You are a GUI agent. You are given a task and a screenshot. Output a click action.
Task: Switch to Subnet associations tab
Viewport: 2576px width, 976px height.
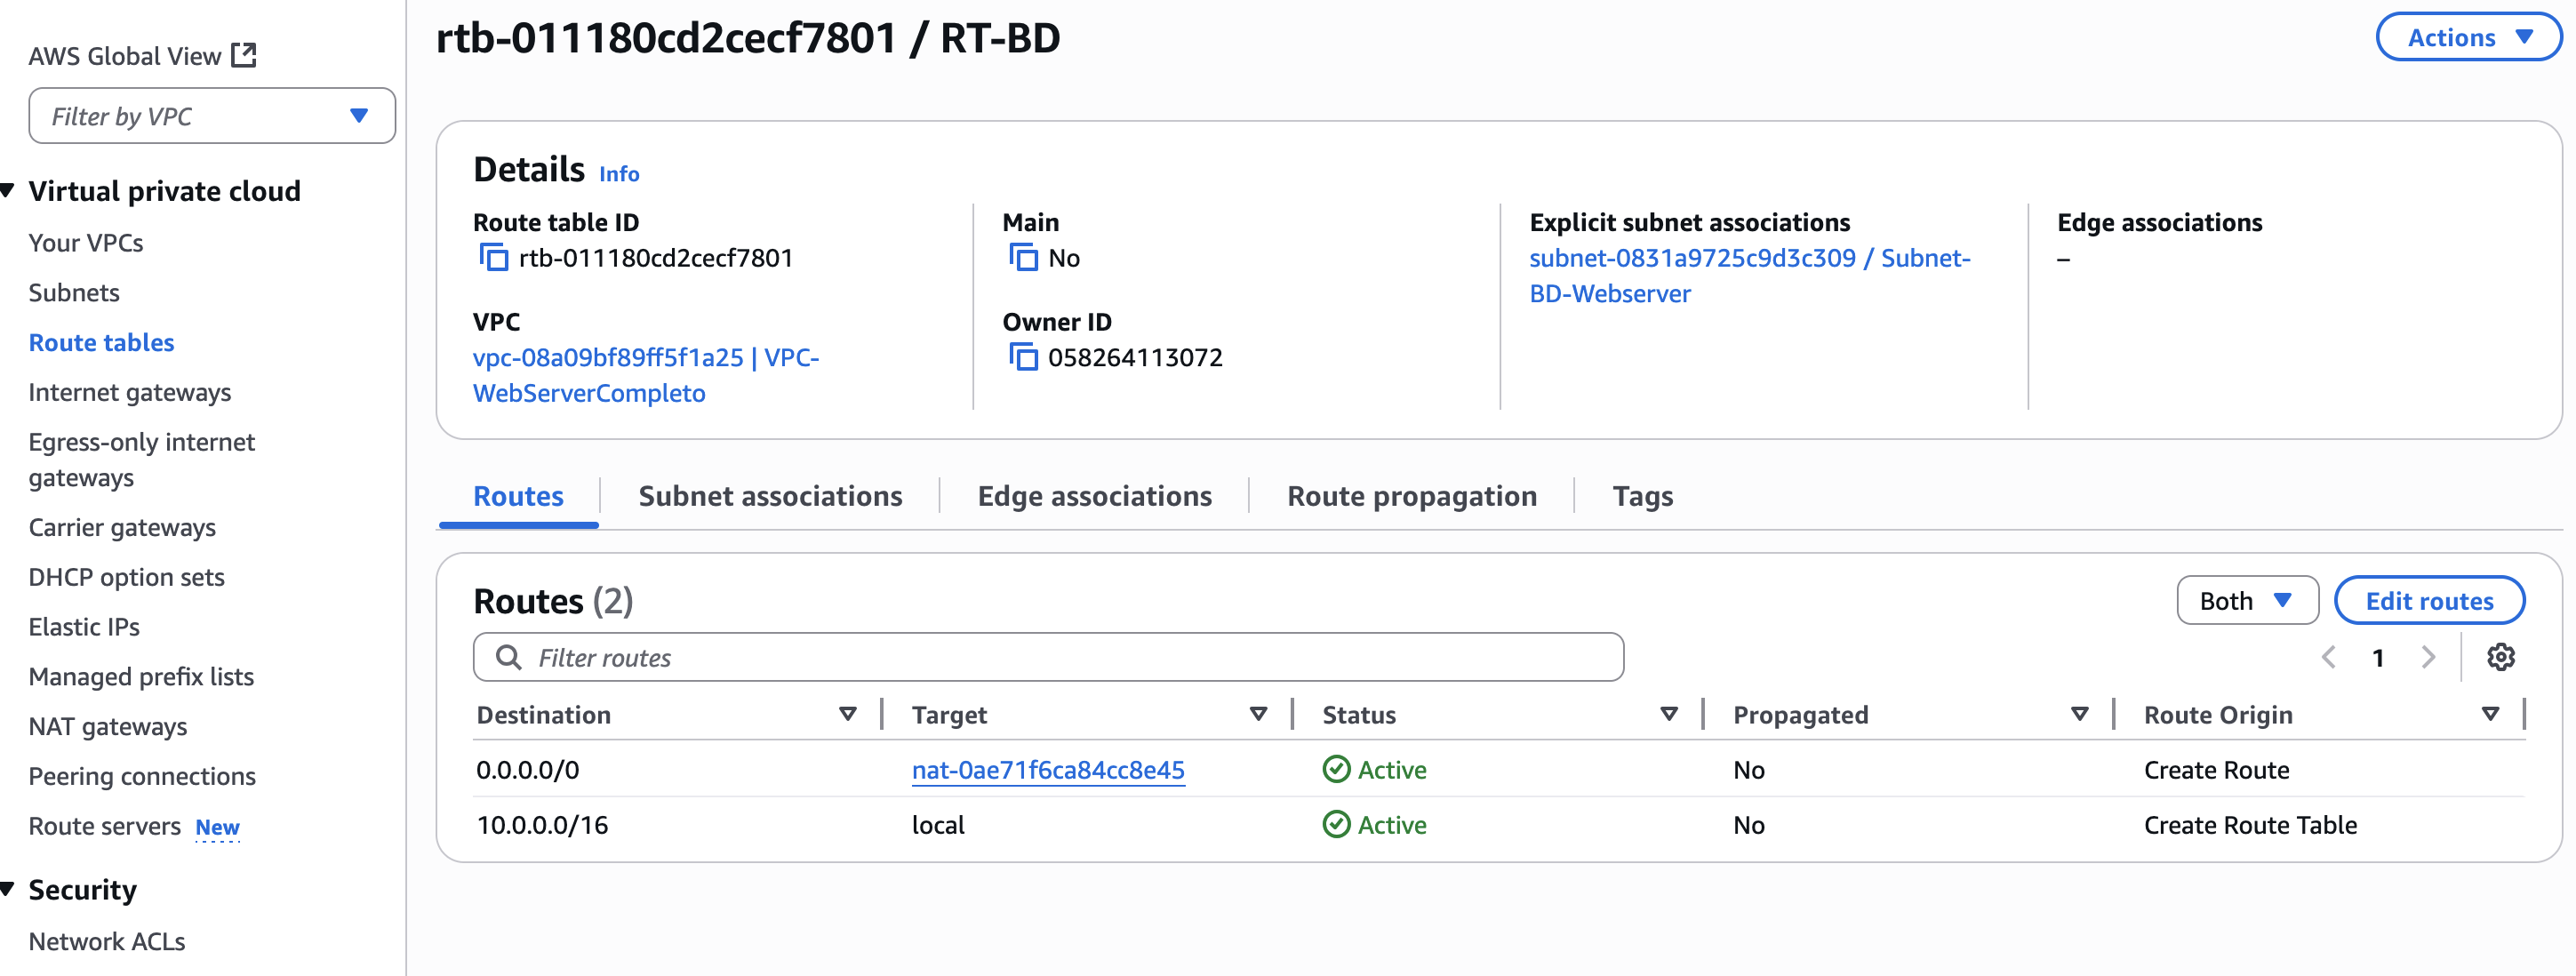click(769, 496)
